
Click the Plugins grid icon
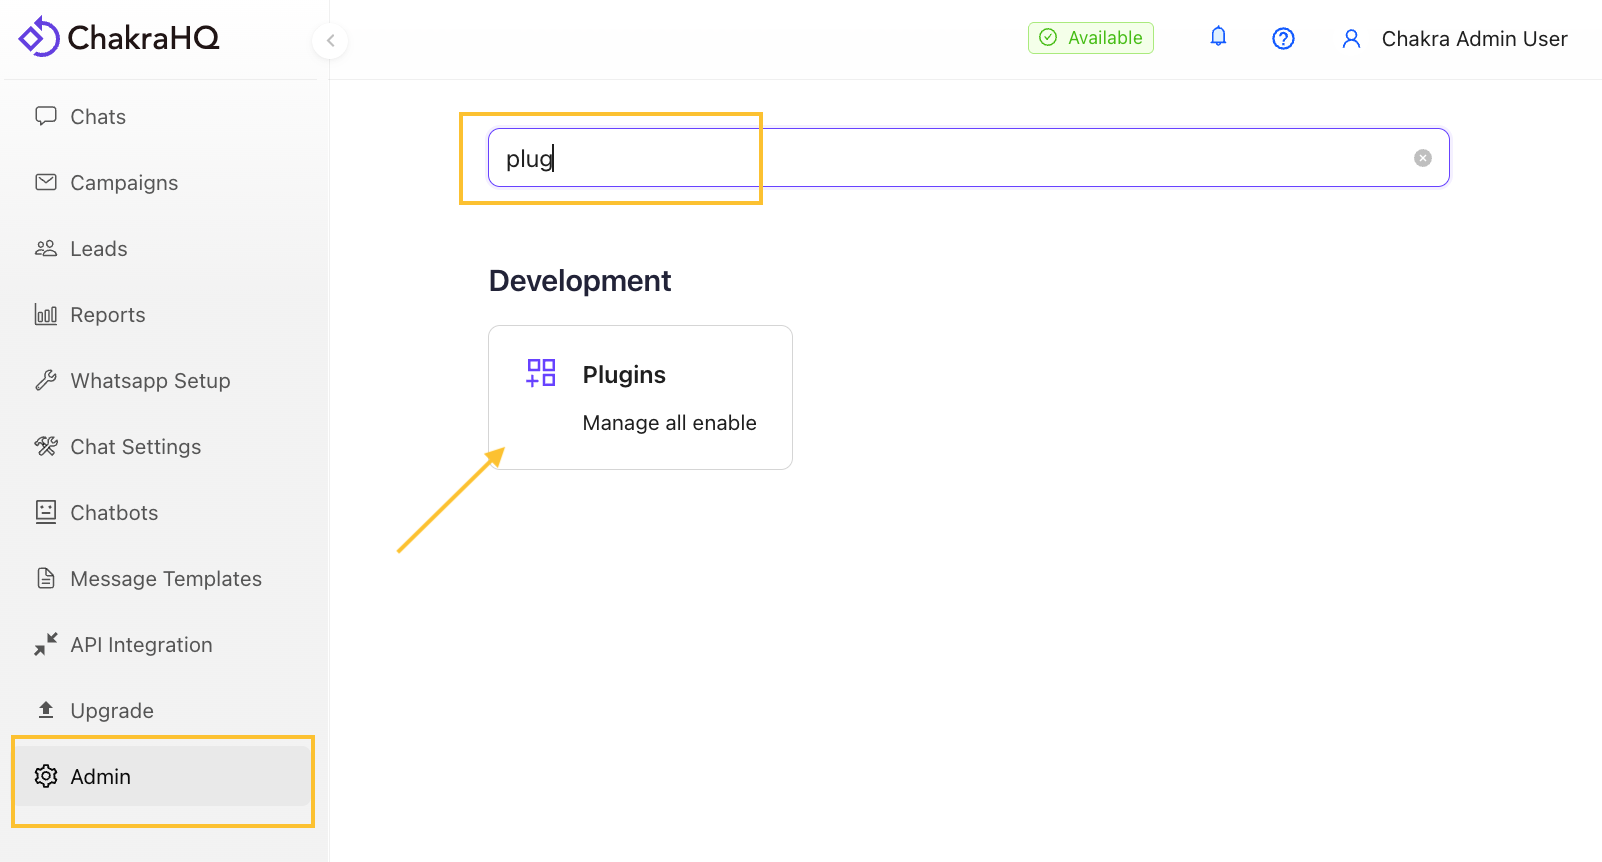[x=541, y=373]
